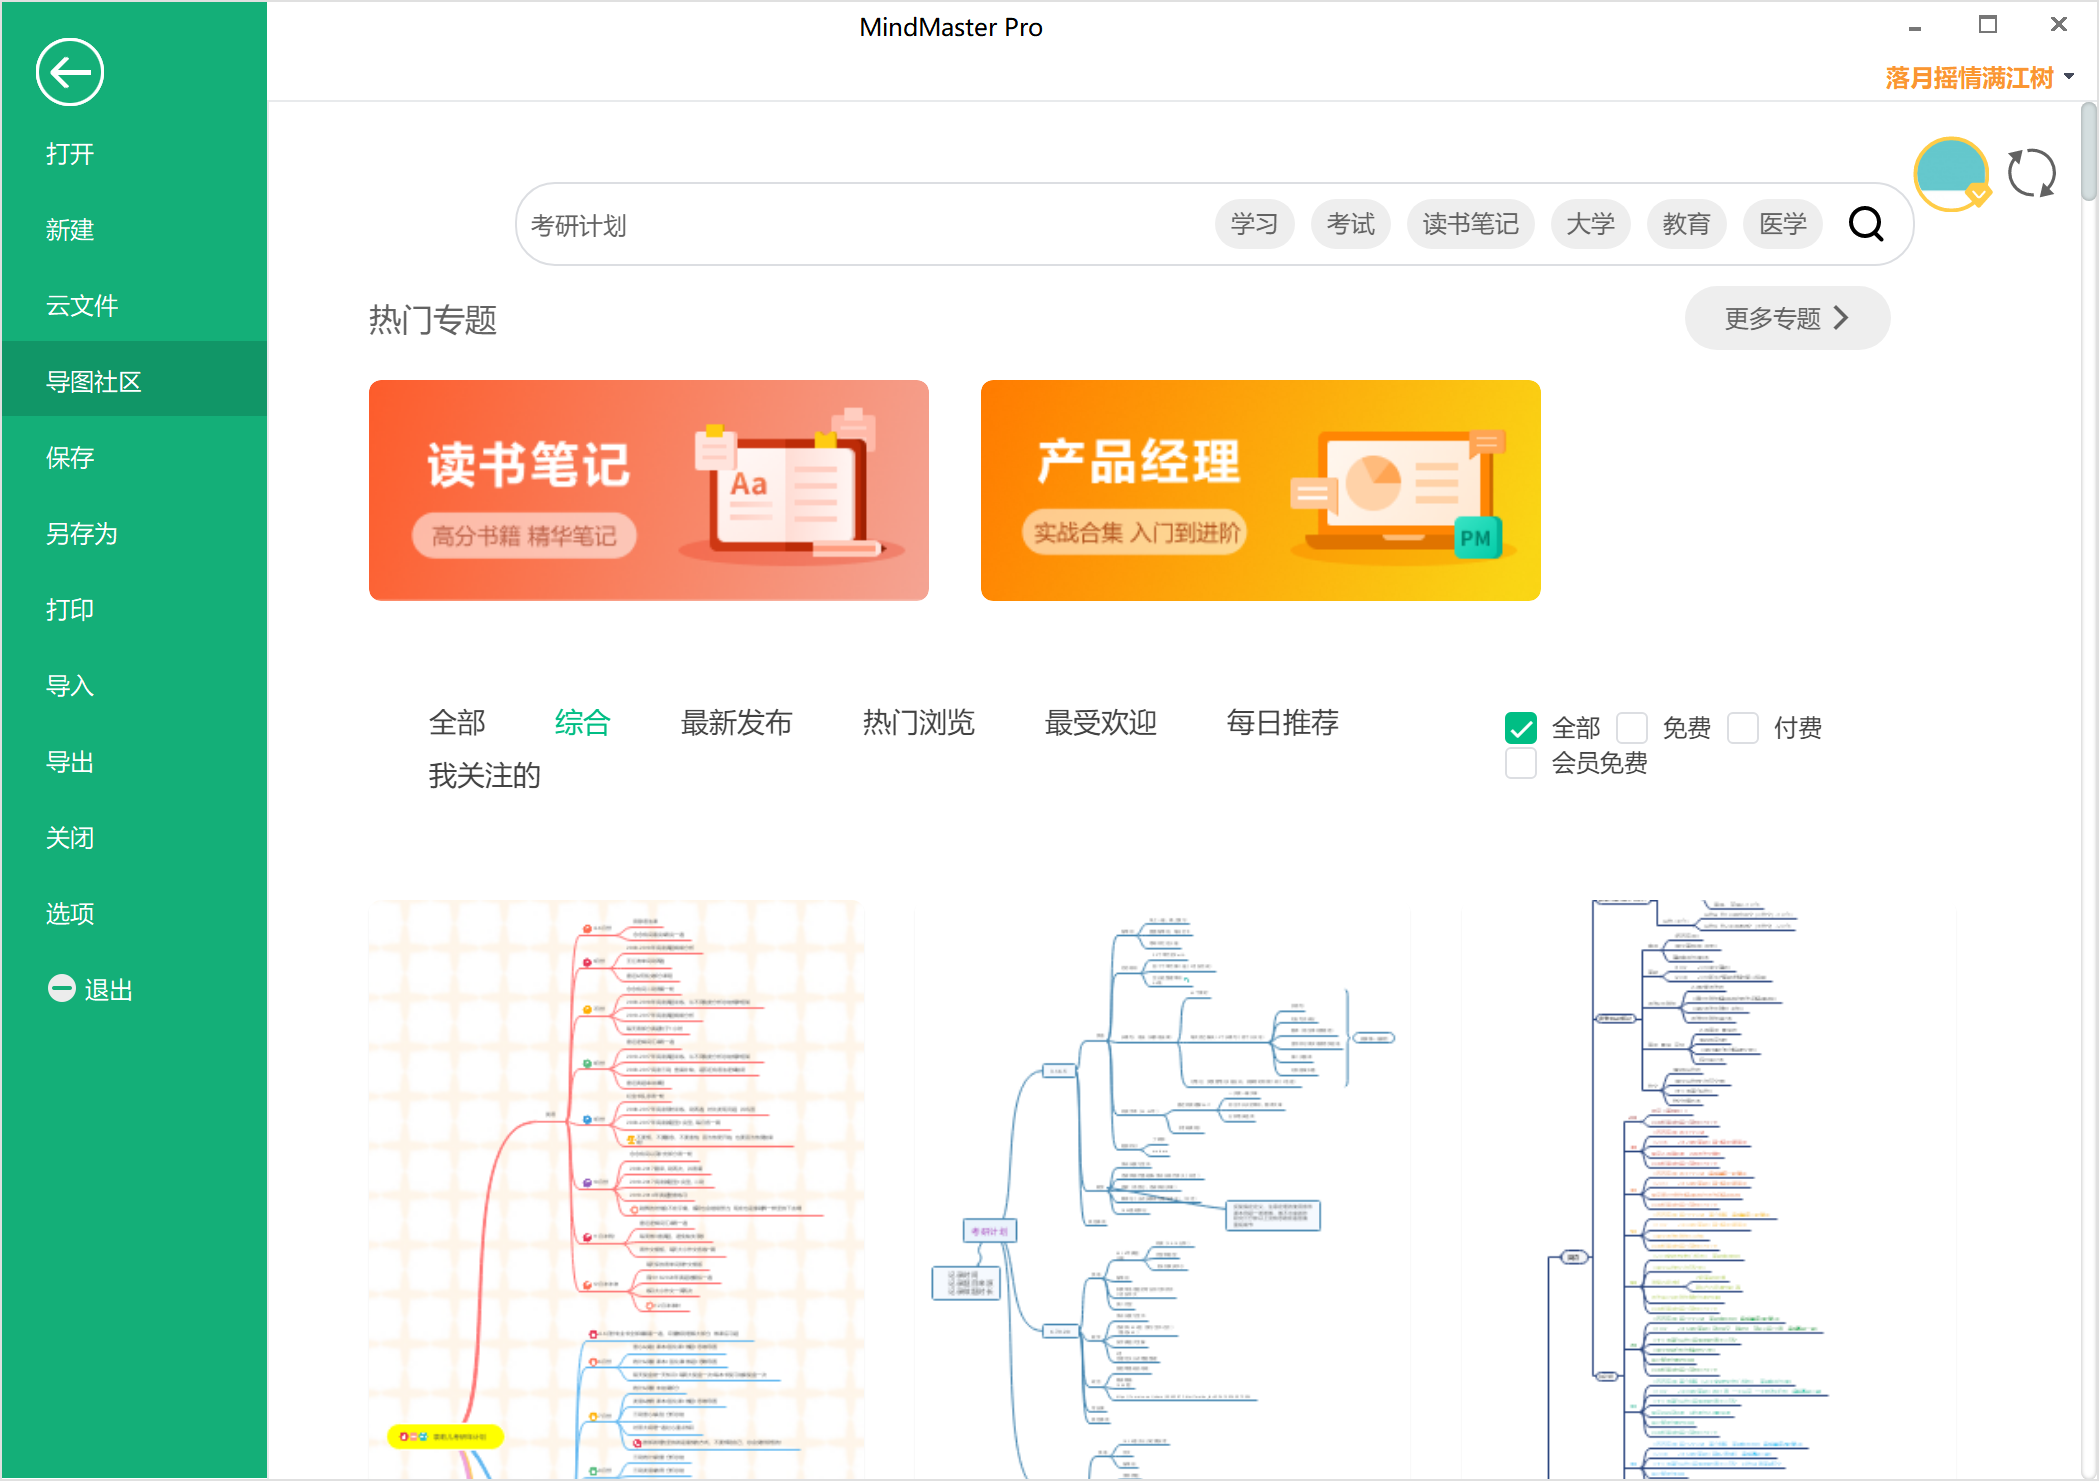
Task: Enable the 免费 checkbox
Action: 1632,727
